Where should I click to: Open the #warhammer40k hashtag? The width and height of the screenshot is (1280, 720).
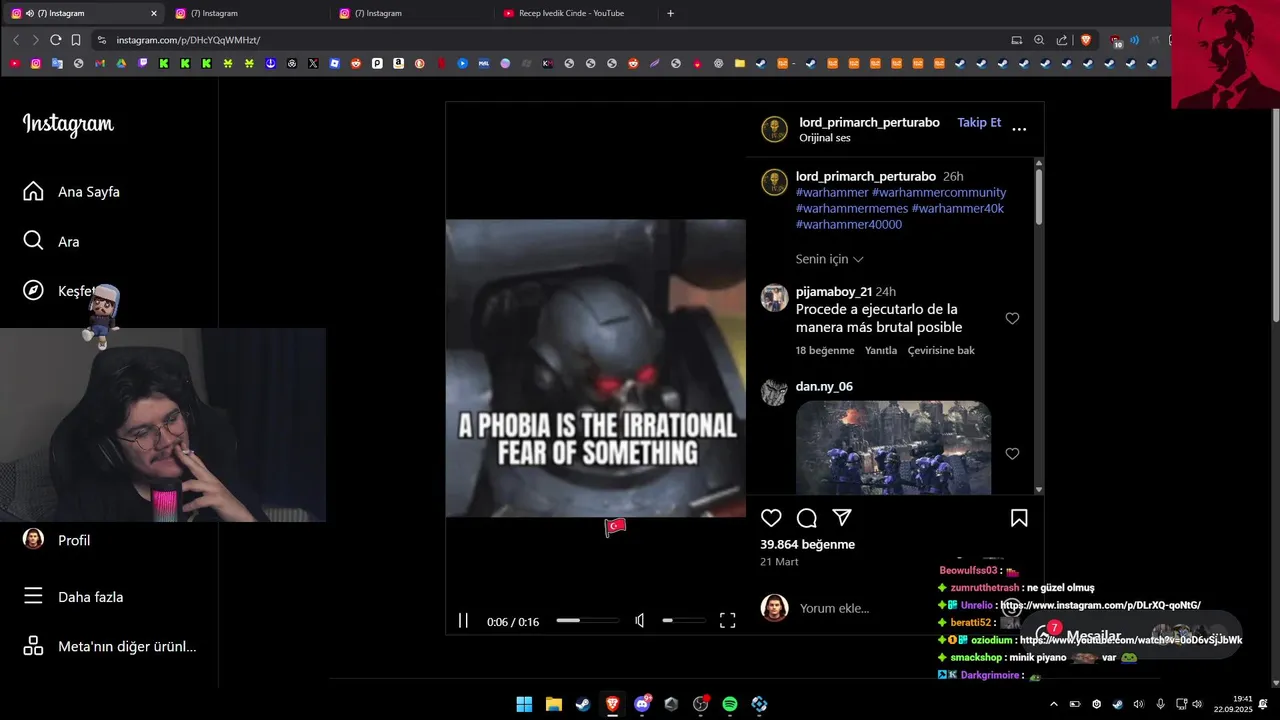click(957, 208)
